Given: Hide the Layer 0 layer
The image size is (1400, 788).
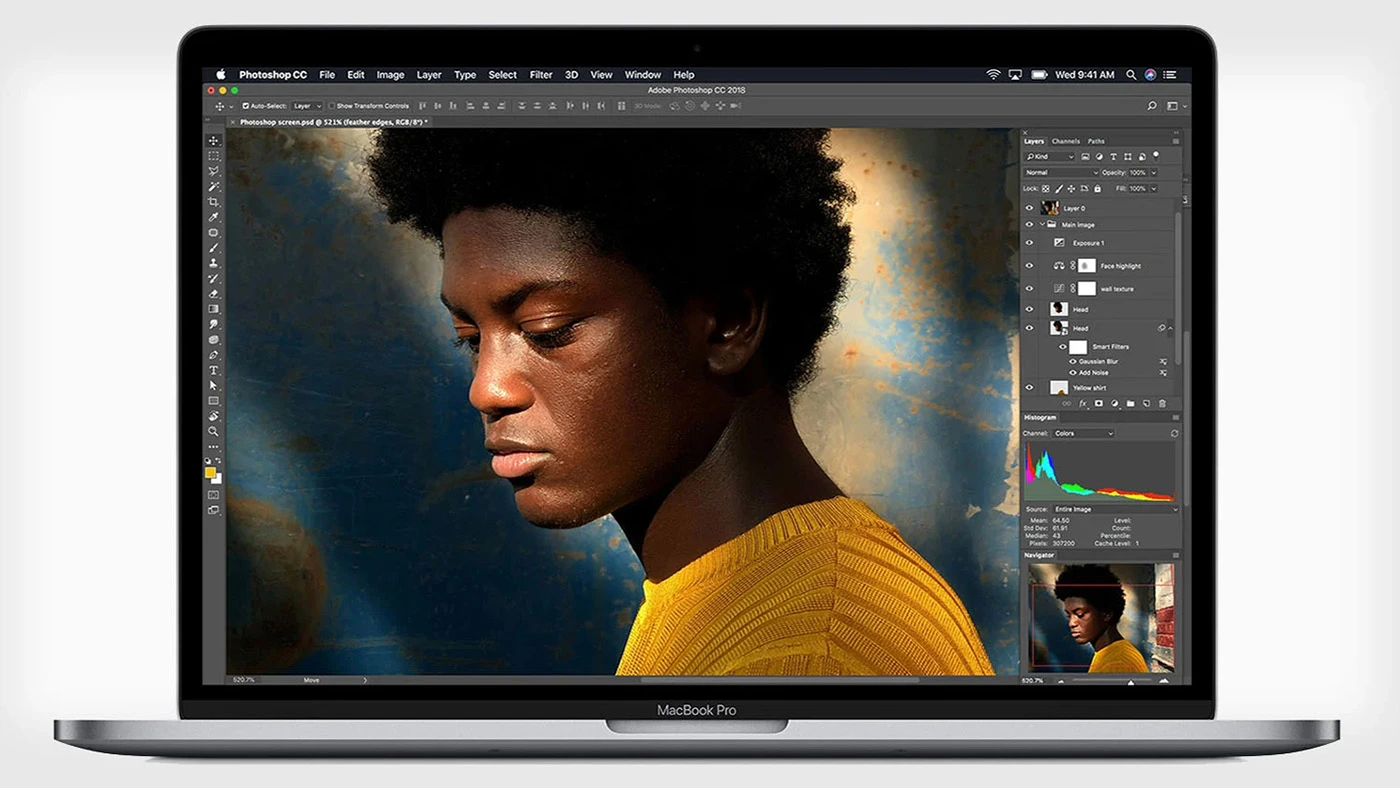Looking at the screenshot, I should (x=1029, y=208).
